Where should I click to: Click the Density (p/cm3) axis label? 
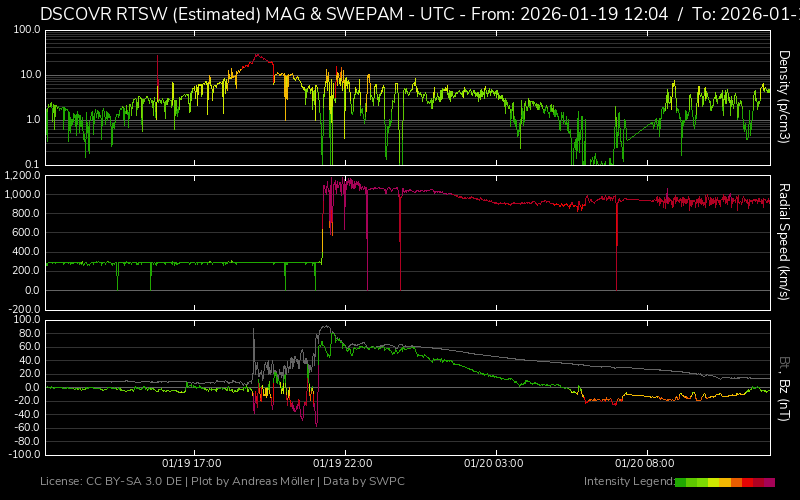click(785, 96)
